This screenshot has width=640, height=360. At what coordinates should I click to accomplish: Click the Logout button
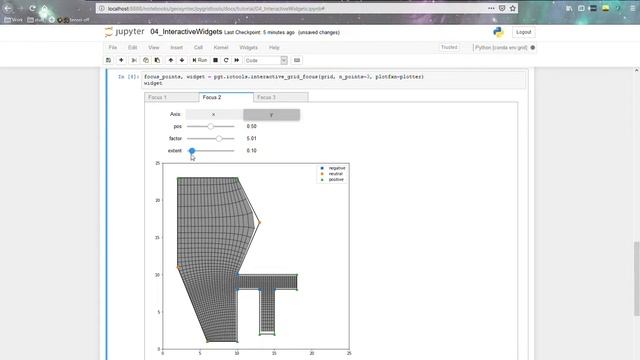point(523,32)
